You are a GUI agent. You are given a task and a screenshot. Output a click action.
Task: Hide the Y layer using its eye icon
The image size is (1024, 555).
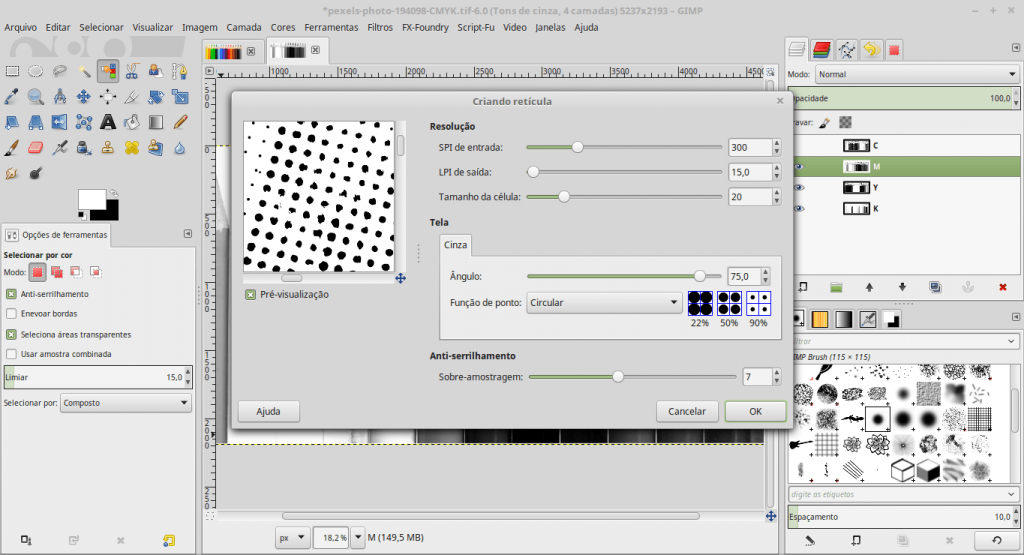[x=799, y=188]
